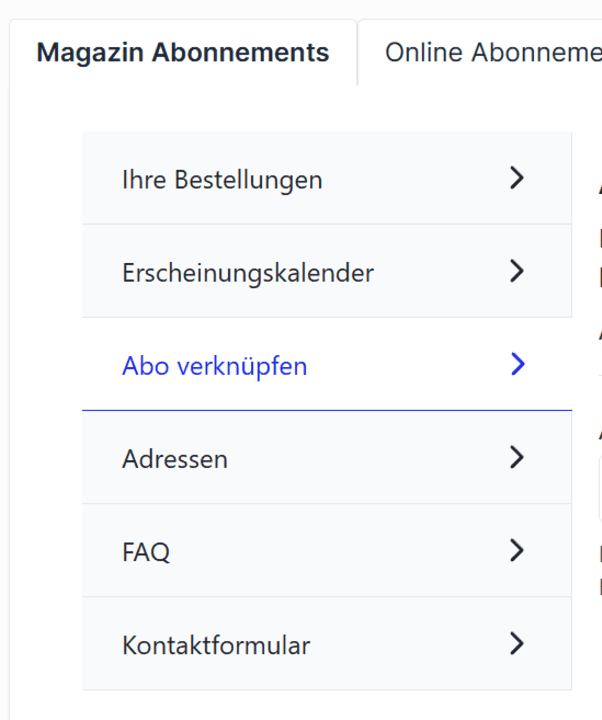
Task: Open the Adressen text link
Action: pos(175,459)
